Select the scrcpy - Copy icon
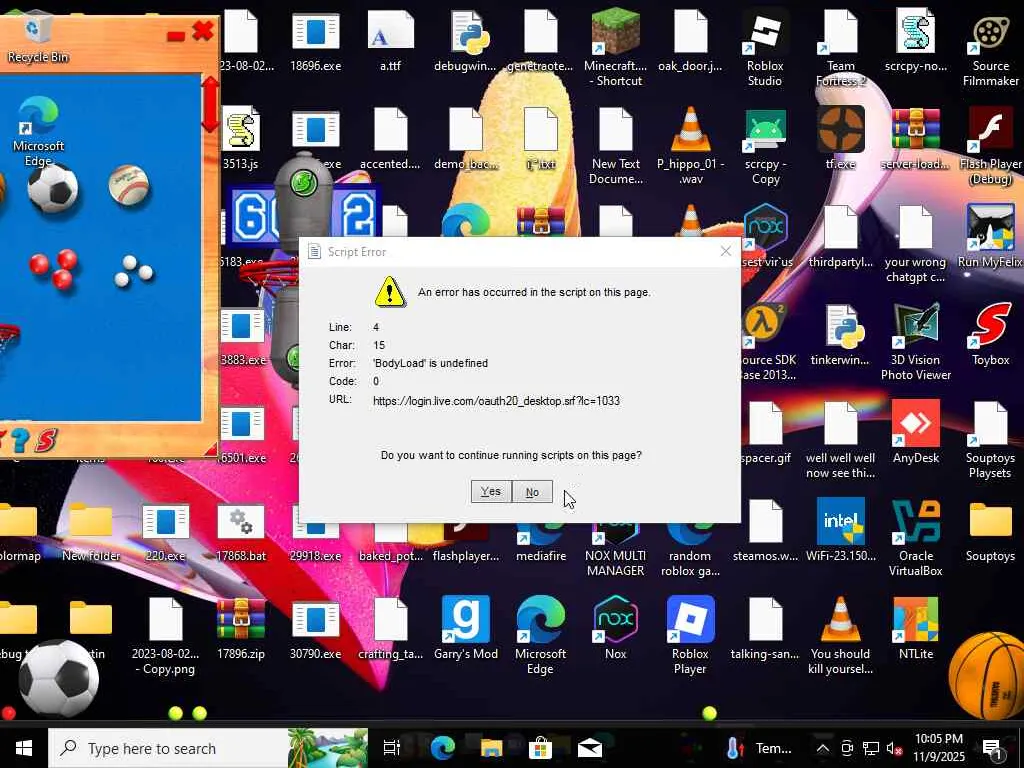 tap(765, 147)
